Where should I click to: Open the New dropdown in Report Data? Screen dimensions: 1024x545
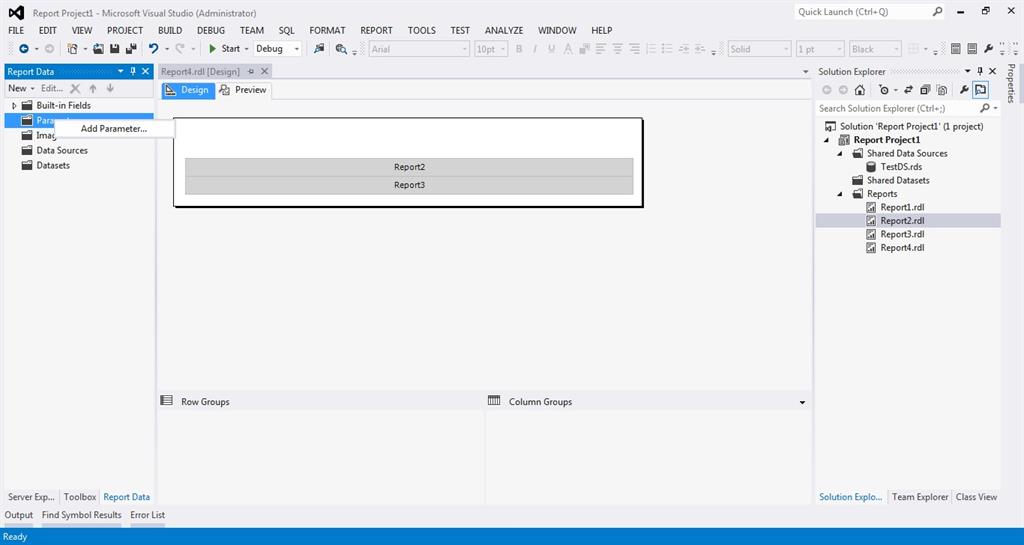(x=22, y=88)
